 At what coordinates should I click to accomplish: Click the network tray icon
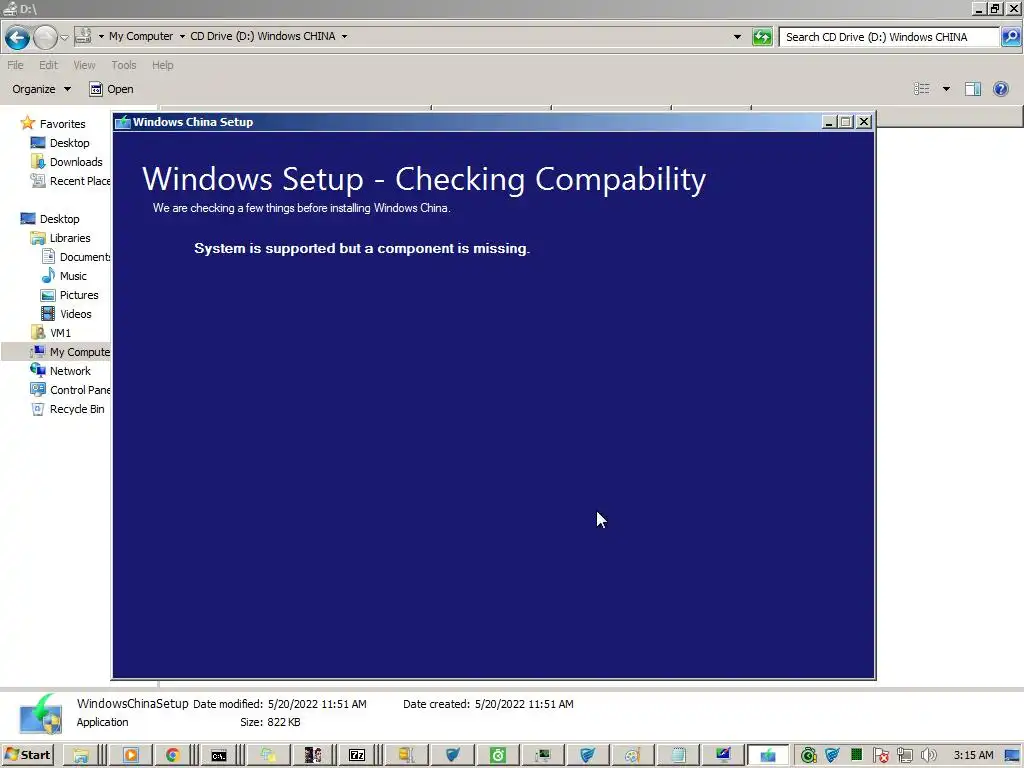[904, 756]
